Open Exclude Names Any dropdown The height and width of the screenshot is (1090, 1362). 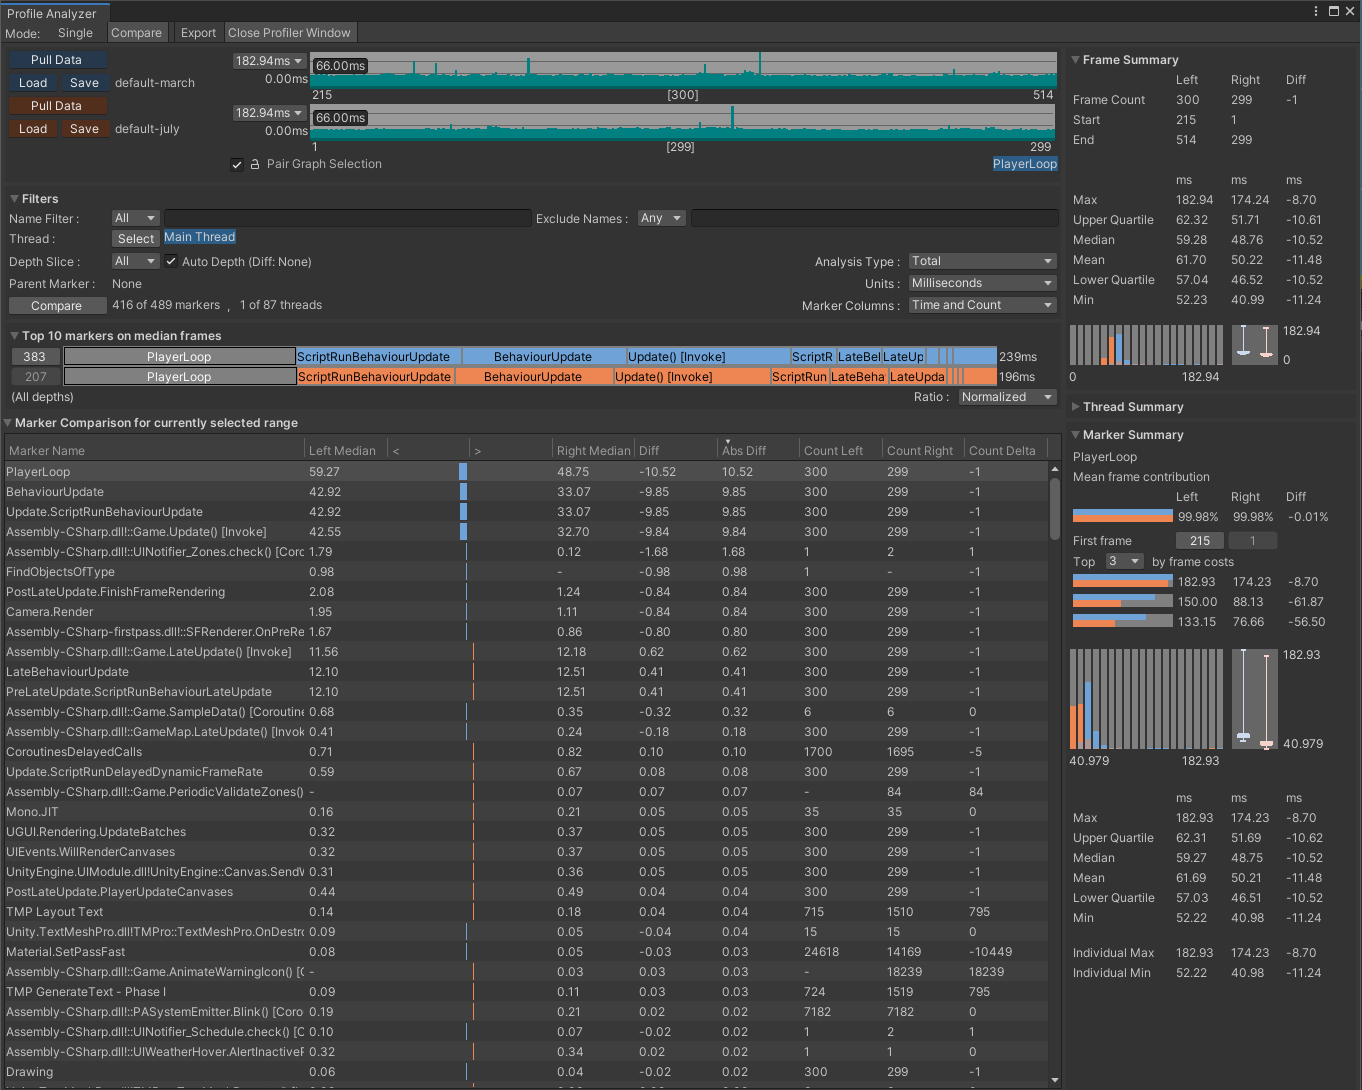click(x=661, y=218)
